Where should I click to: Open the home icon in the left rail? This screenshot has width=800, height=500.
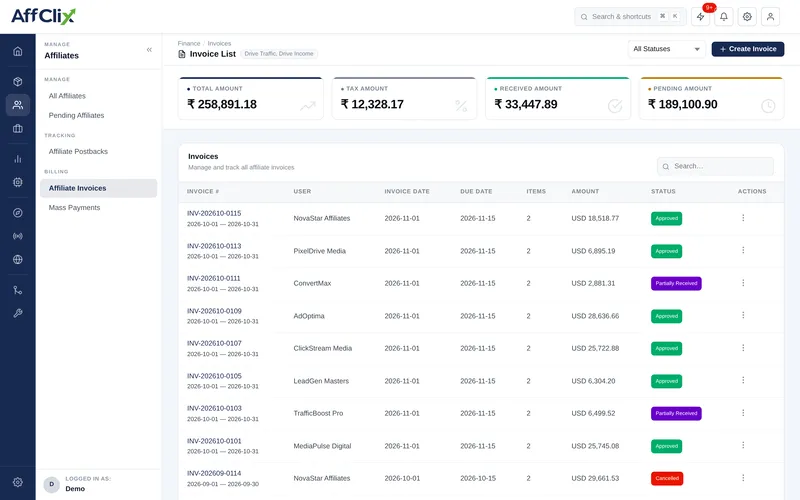[x=18, y=51]
